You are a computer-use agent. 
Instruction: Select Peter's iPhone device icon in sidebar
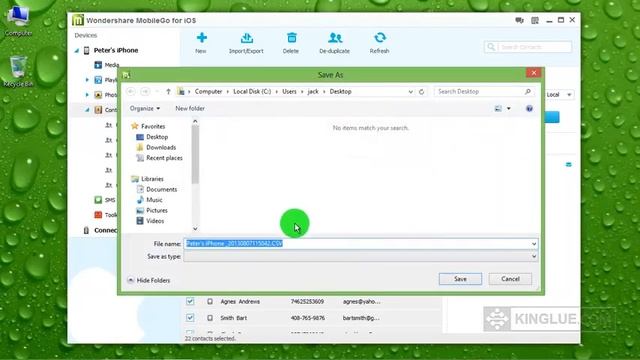tap(87, 50)
